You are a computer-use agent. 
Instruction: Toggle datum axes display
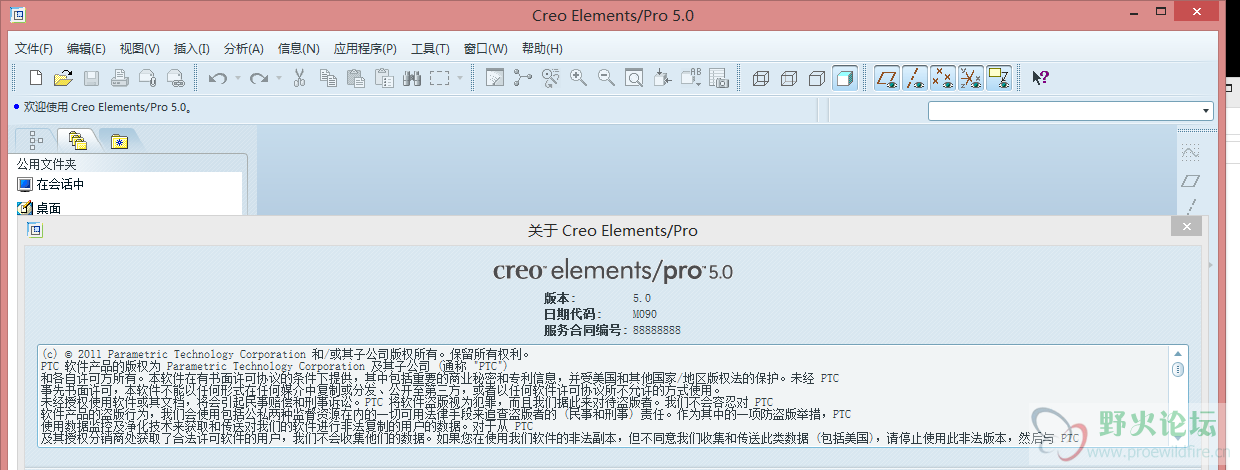915,77
